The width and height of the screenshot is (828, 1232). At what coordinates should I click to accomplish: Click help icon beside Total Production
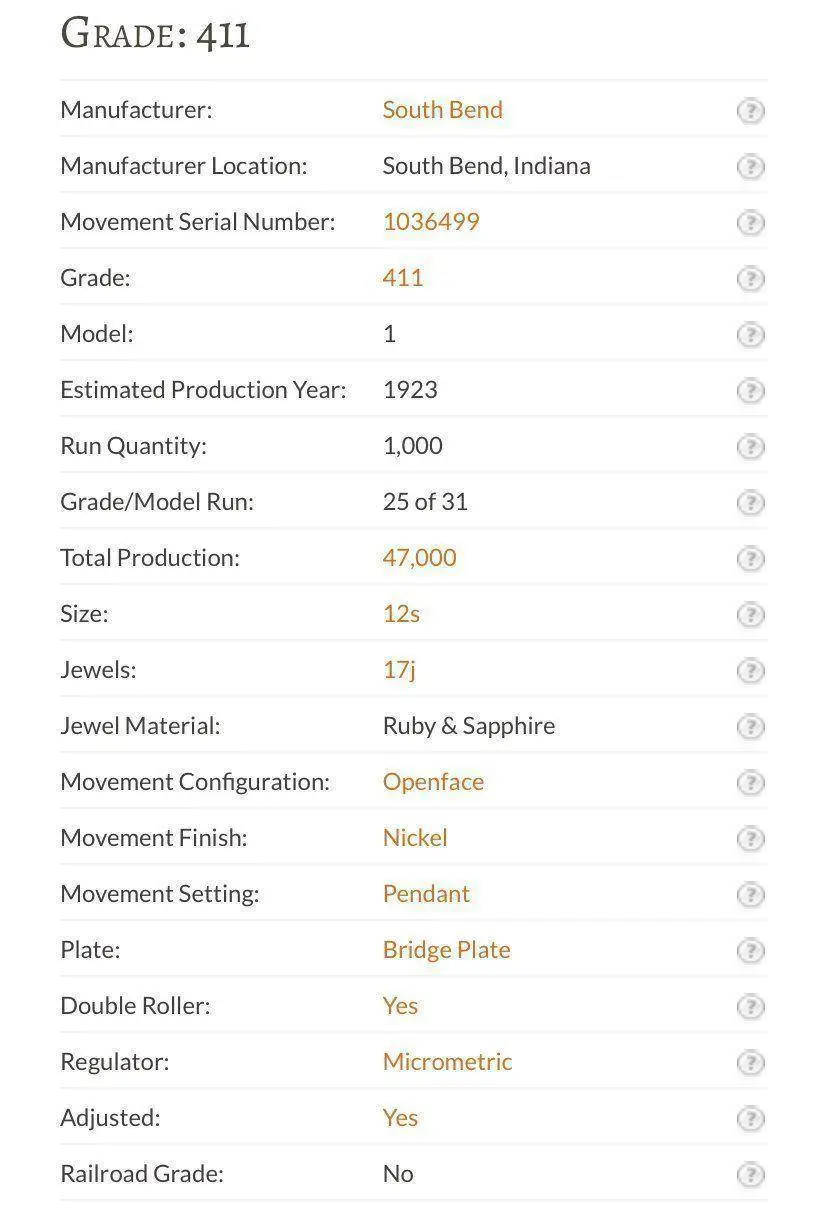(x=750, y=559)
